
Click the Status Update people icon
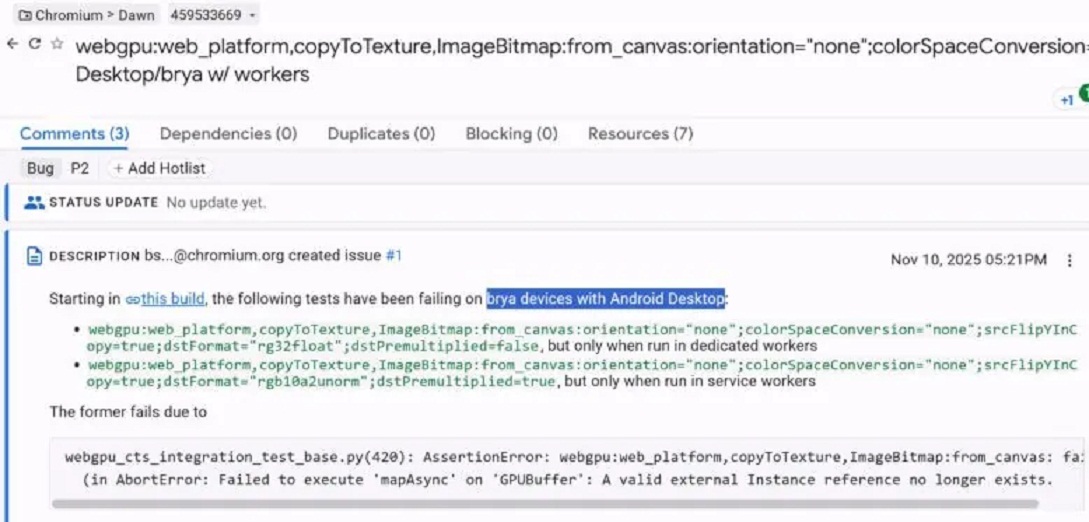point(35,202)
